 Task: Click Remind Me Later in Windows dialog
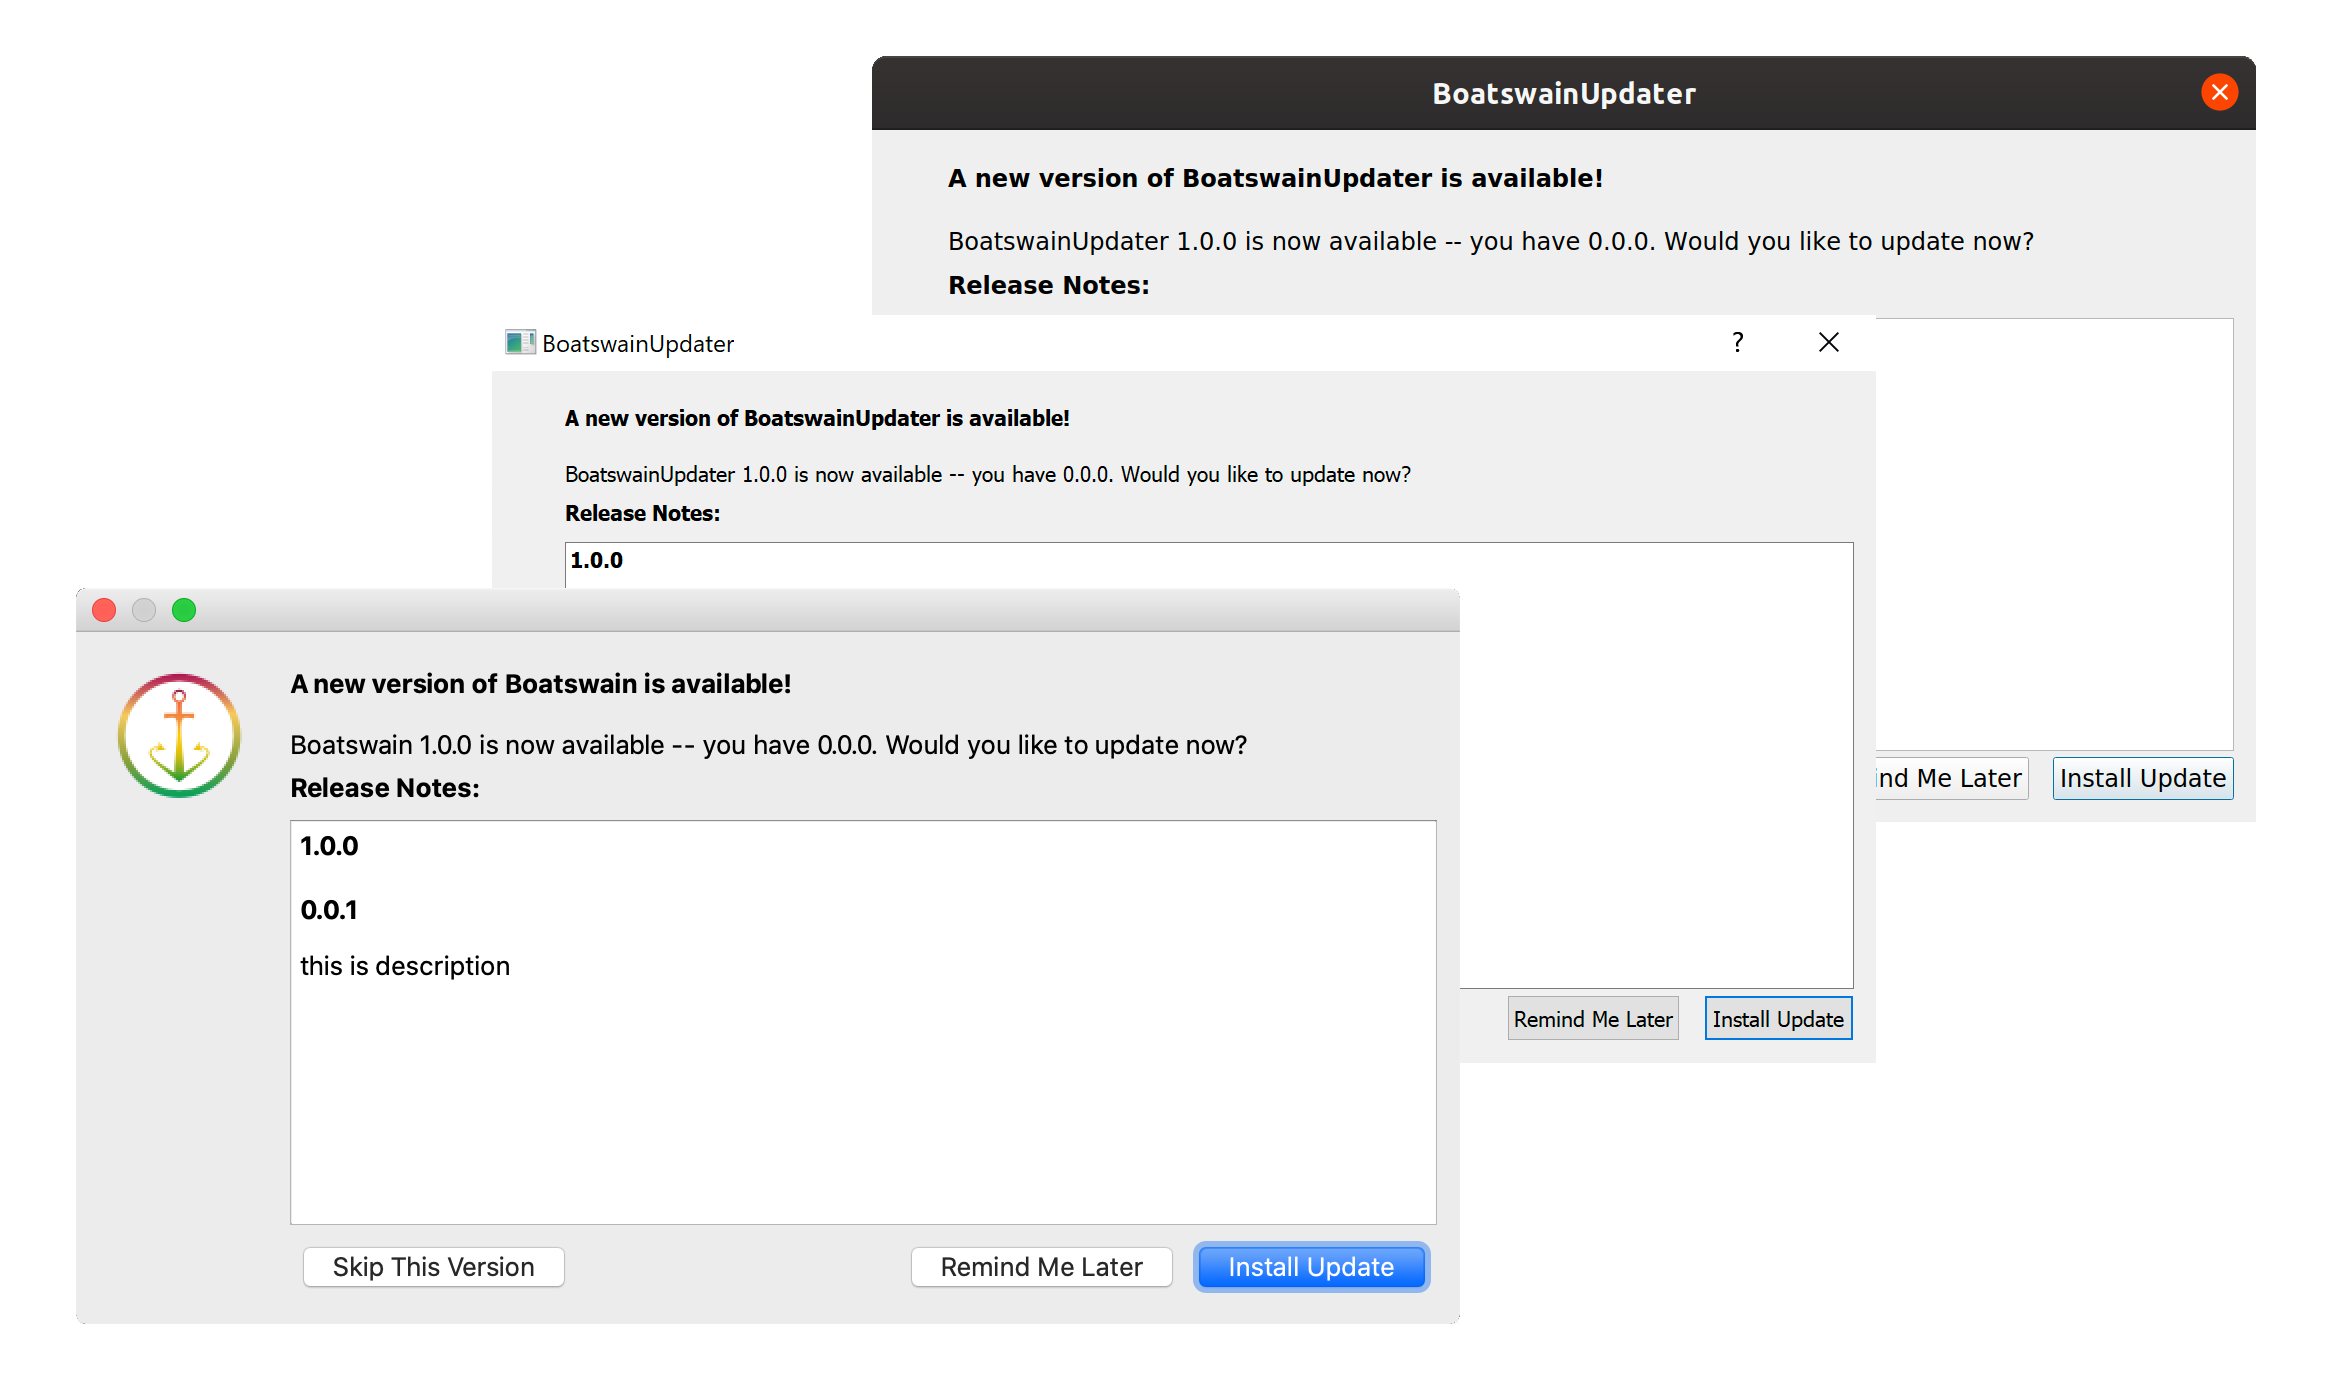tap(1592, 1019)
